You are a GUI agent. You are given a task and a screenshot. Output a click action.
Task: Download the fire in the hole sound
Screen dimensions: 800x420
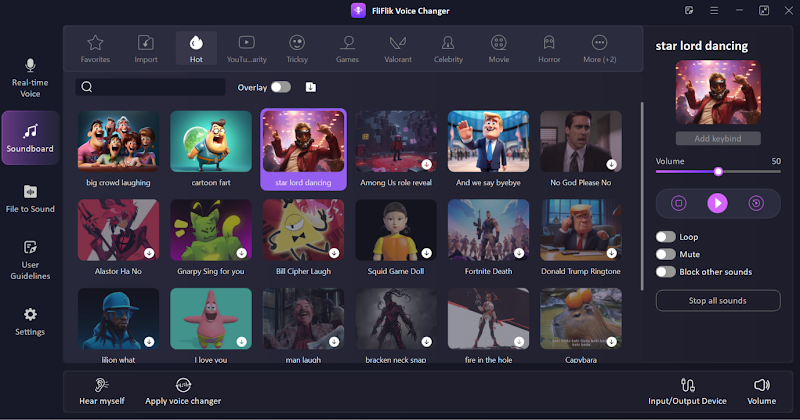click(519, 342)
